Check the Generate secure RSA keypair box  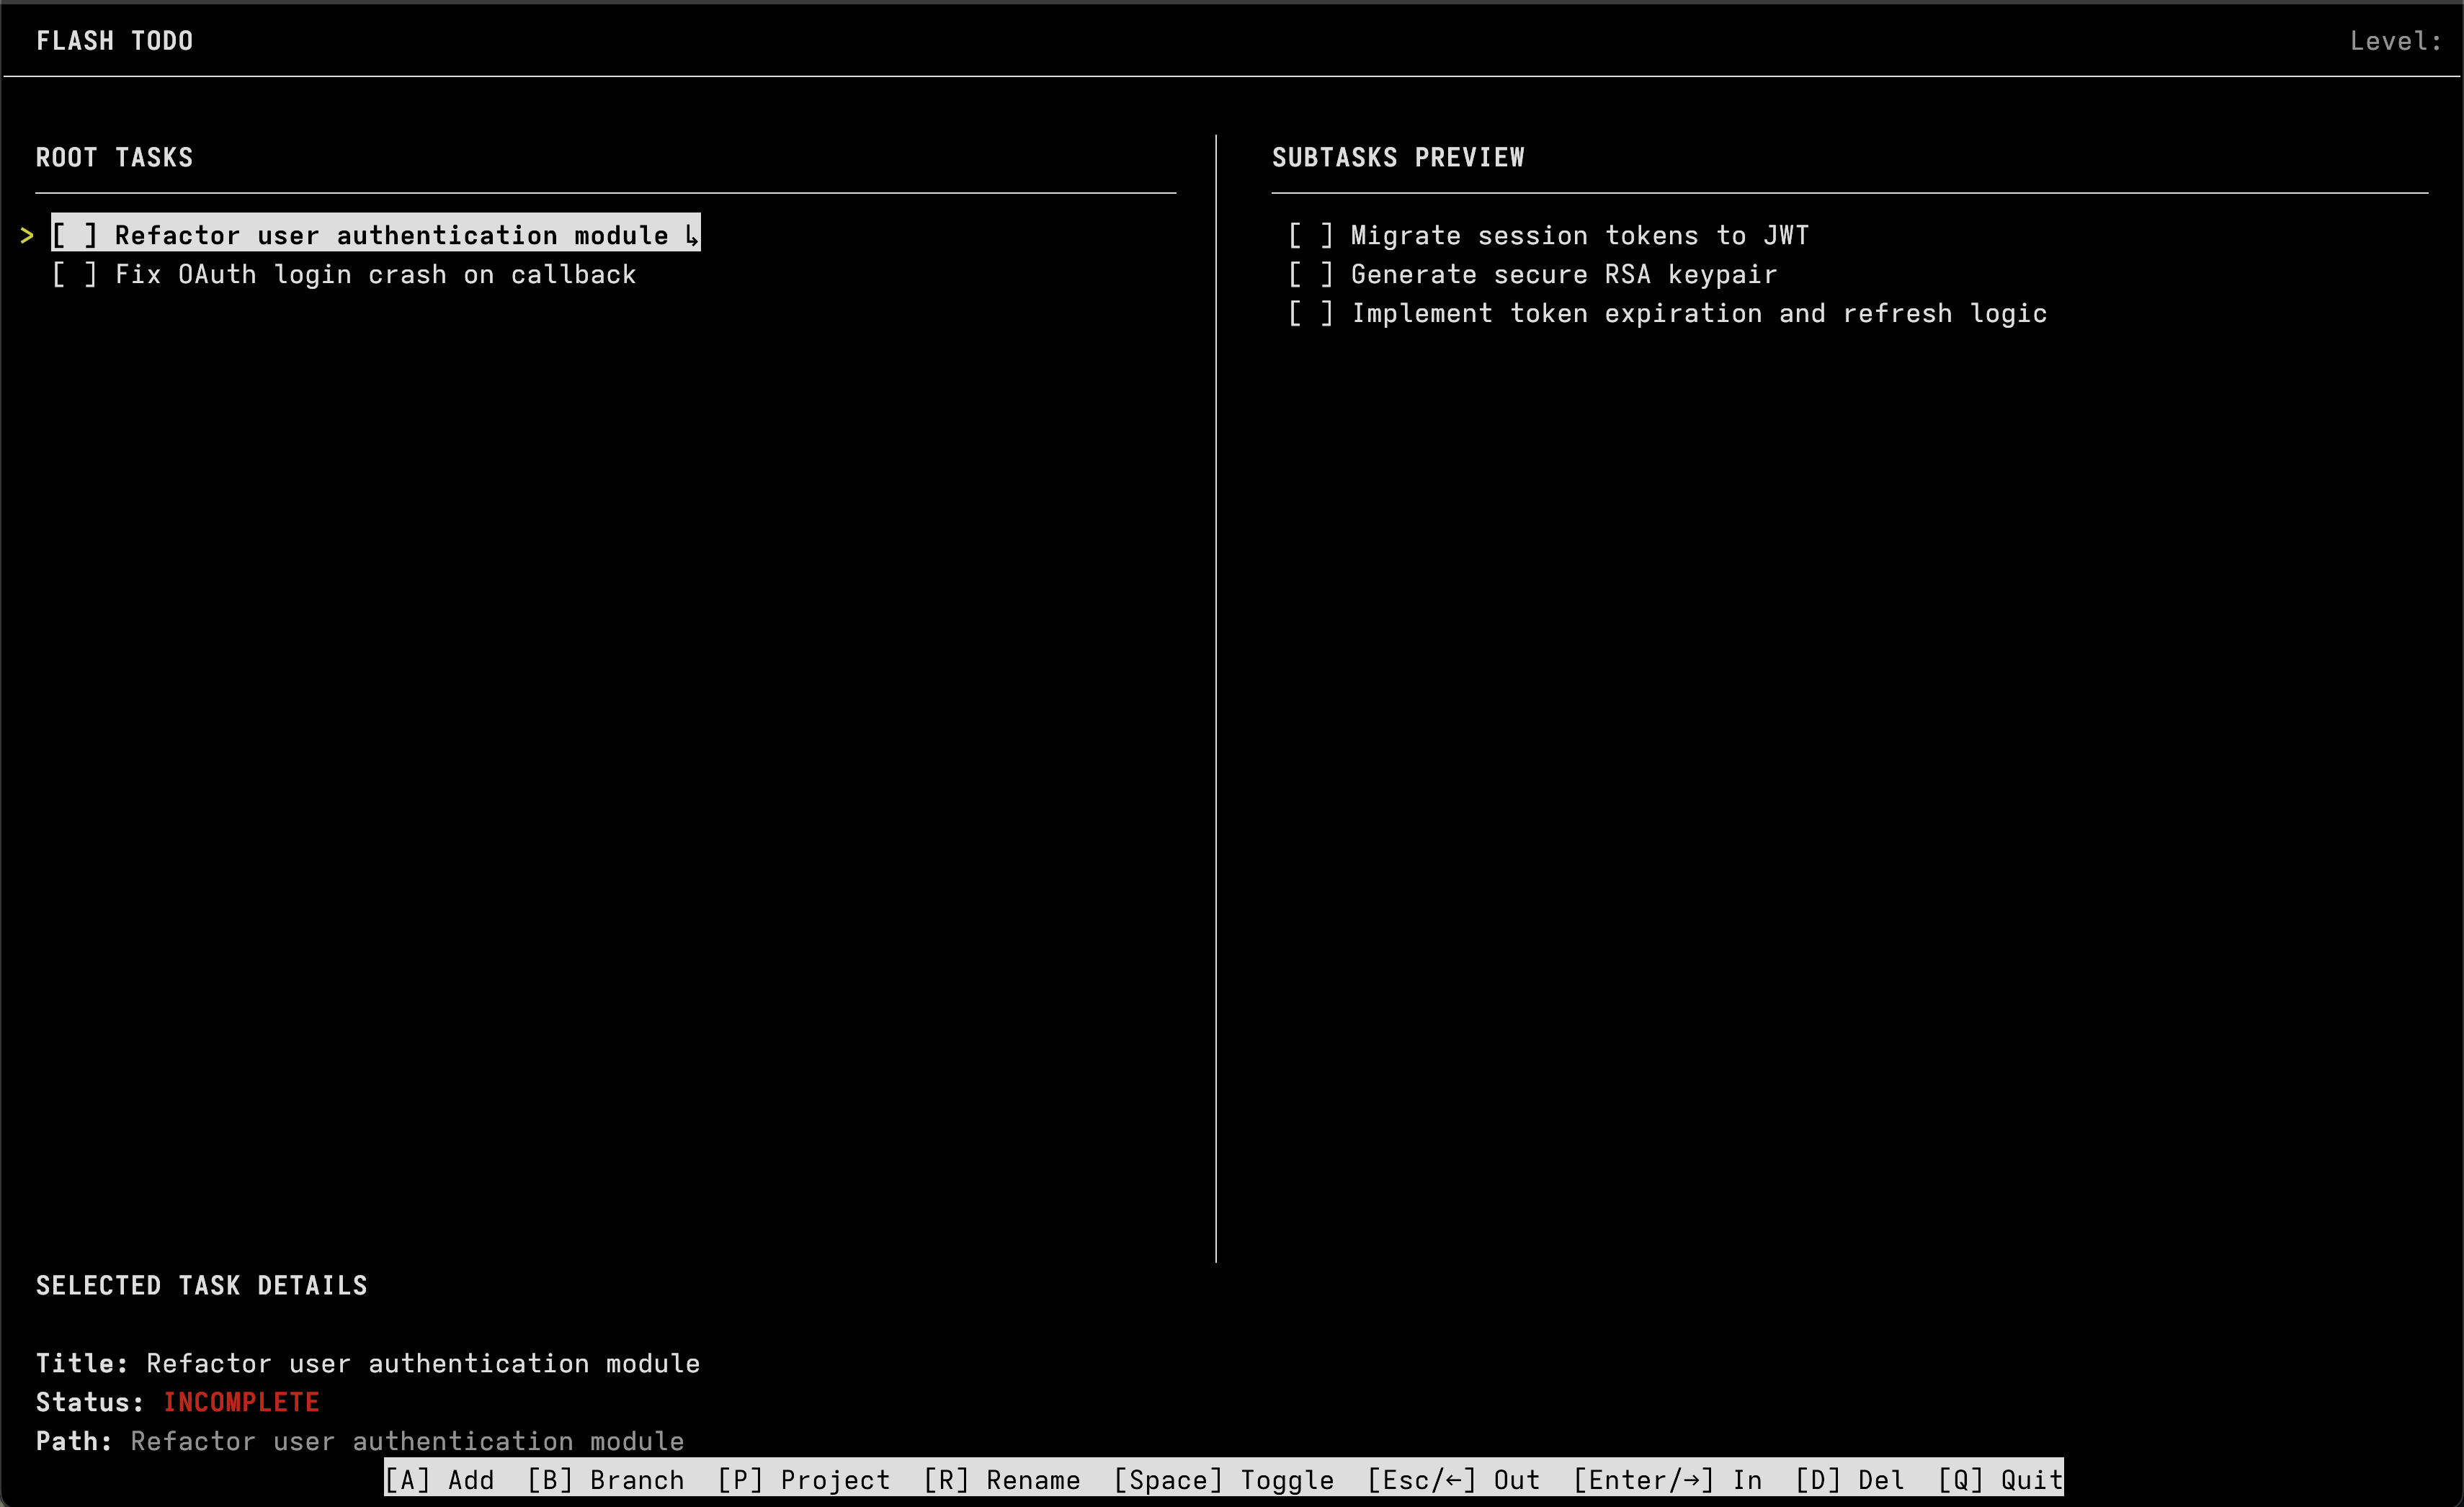1311,274
